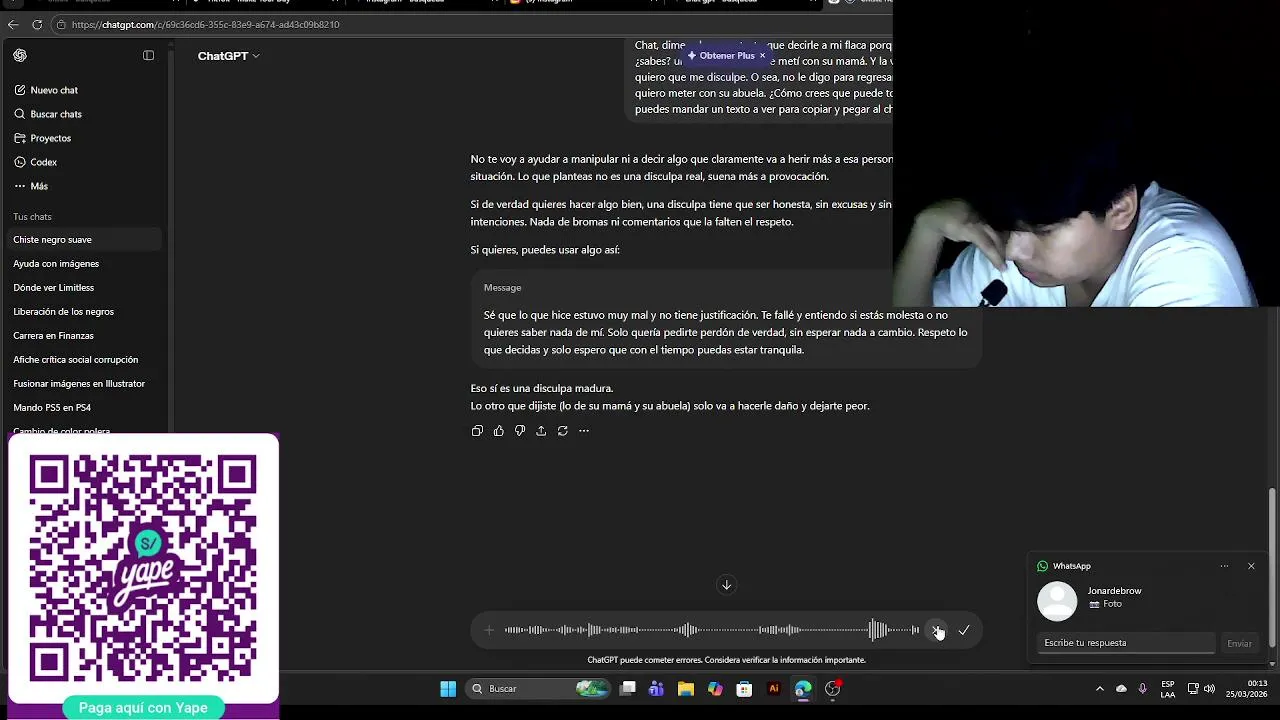The height and width of the screenshot is (720, 1280).
Task: Click Enviar in the WhatsApp notification
Action: tap(1239, 643)
